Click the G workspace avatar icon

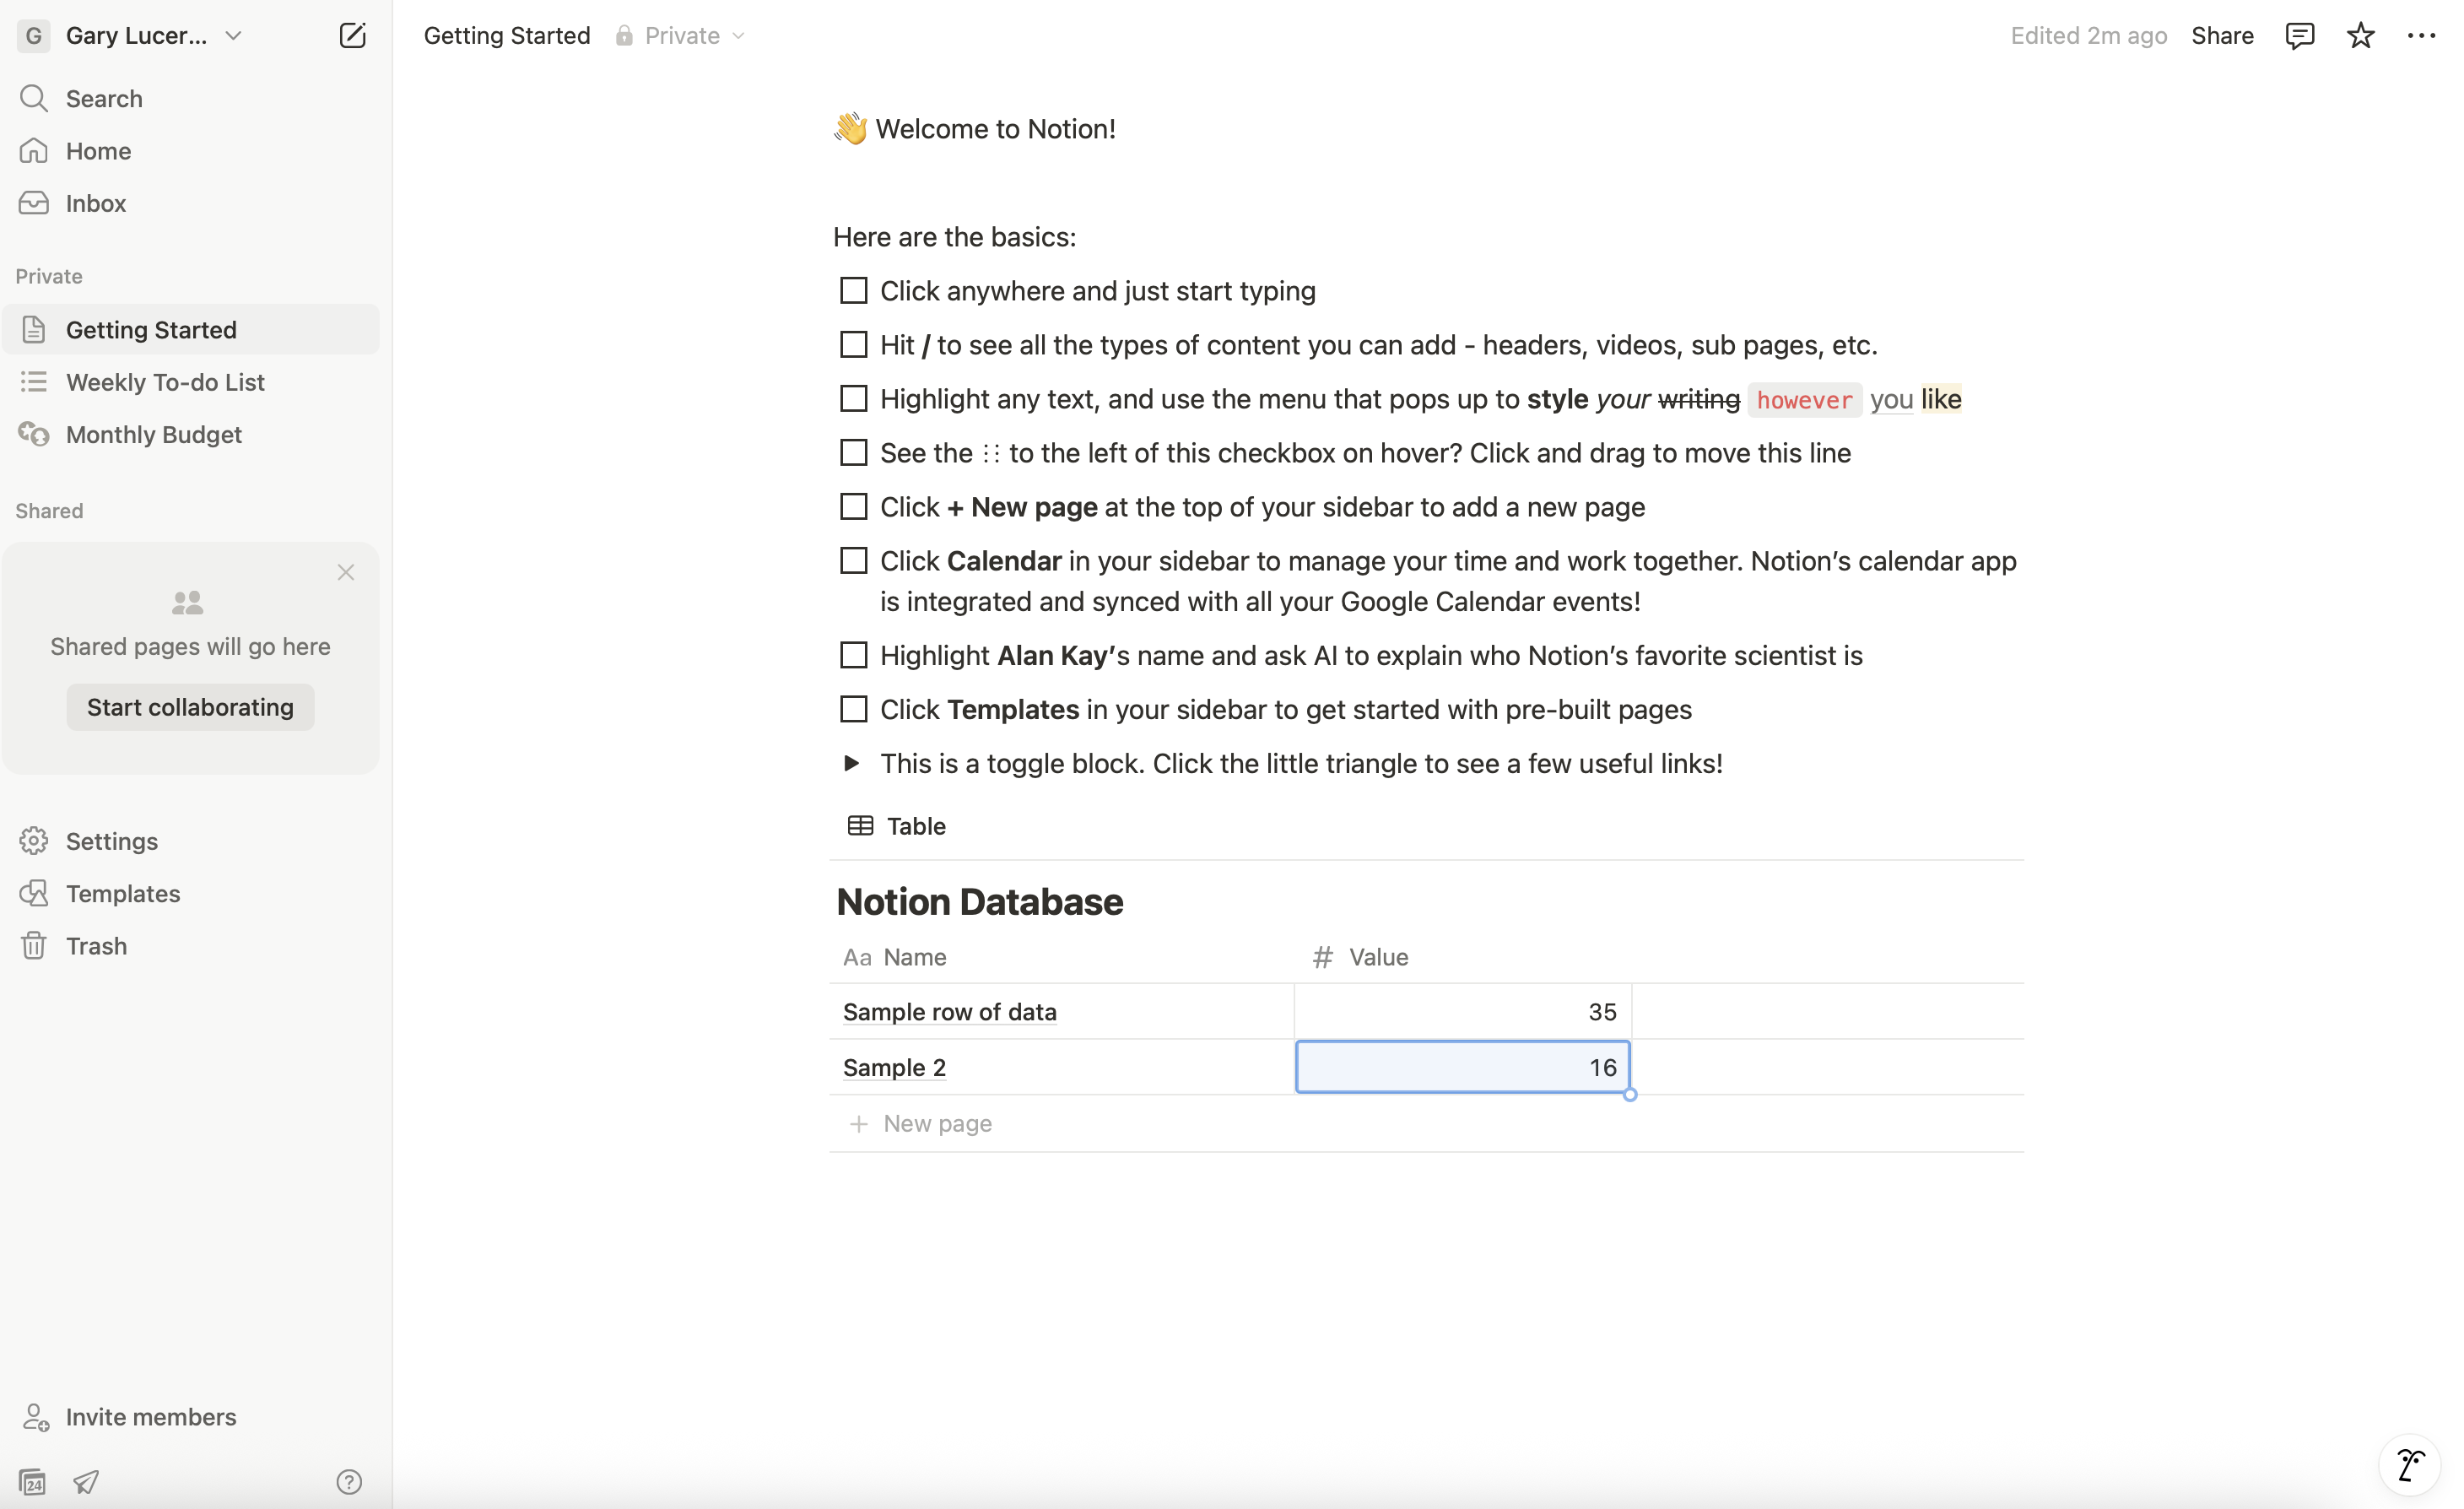click(33, 36)
